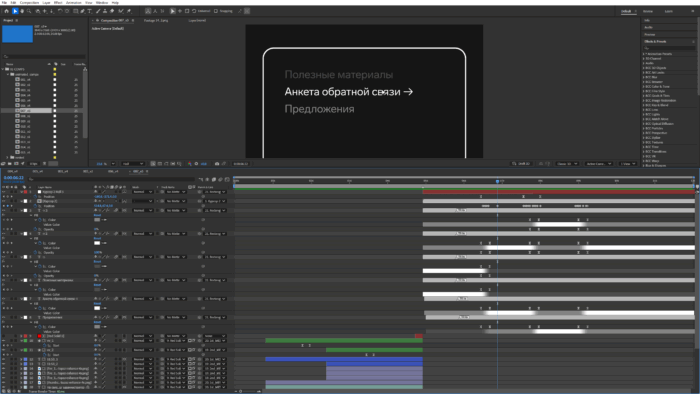Open the Footage 14_2.png viewer tab
Viewport: 700px width, 394px height.
pos(156,21)
